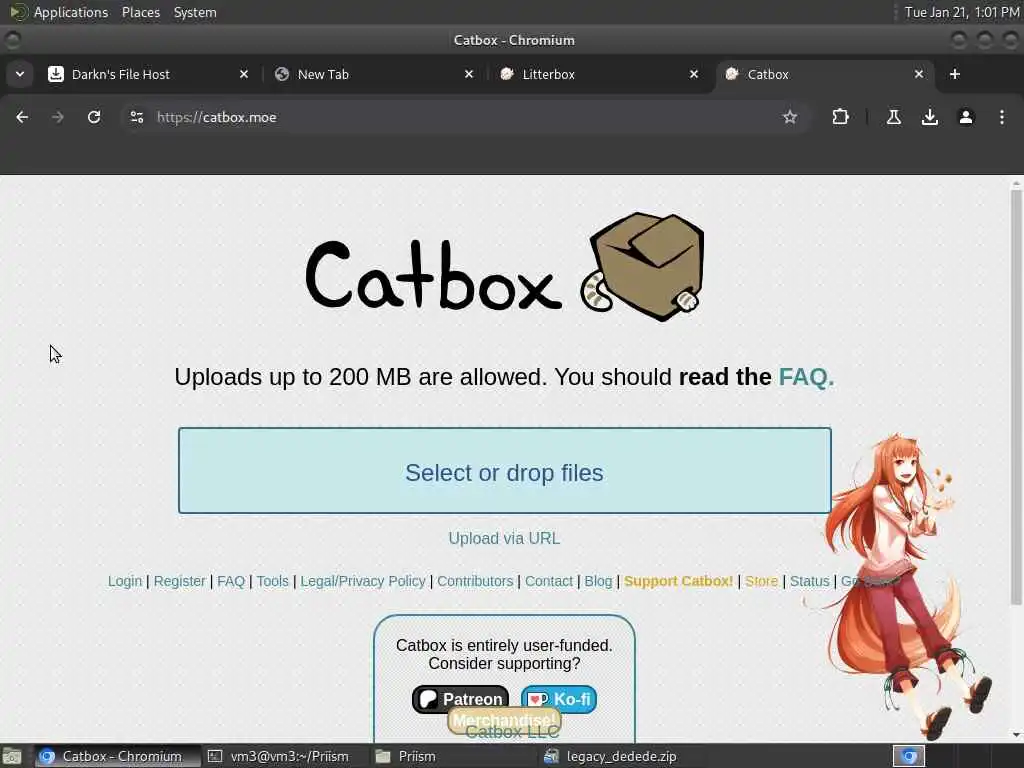The image size is (1024, 768).
Task: Open the Tools link
Action: (272, 581)
